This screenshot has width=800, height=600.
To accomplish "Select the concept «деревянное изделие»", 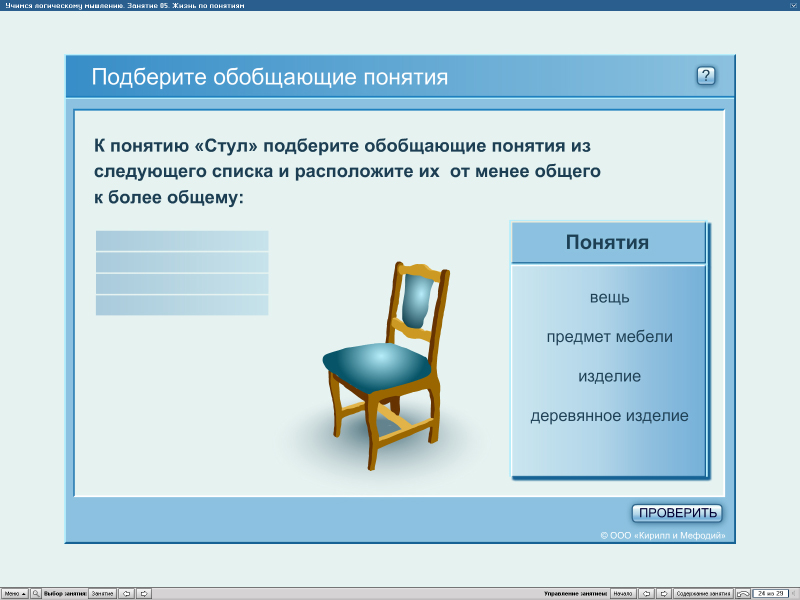I will pos(608,415).
